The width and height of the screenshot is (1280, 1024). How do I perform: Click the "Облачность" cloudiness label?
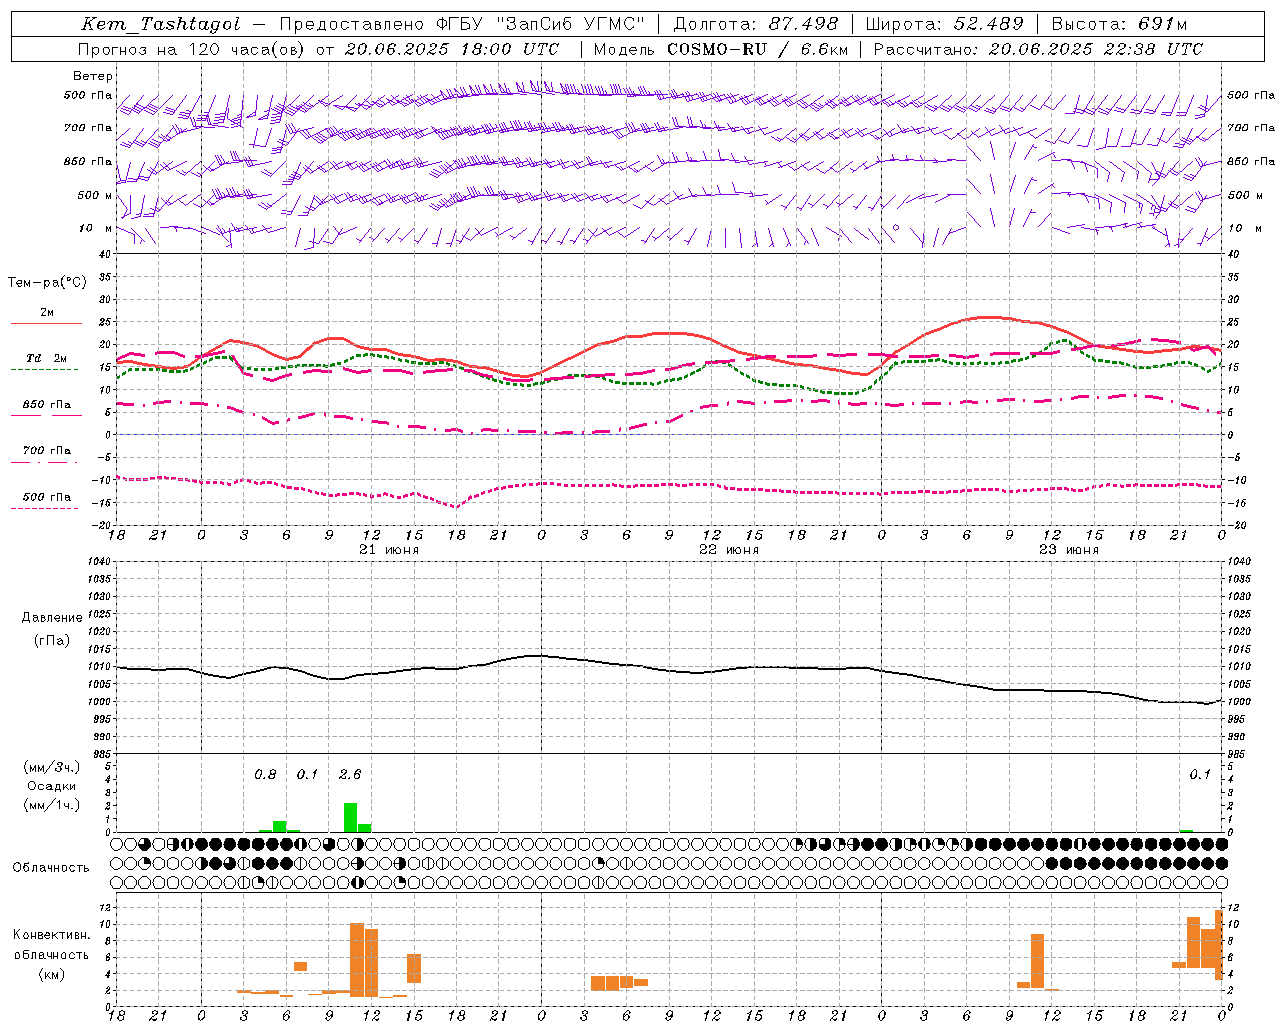coord(51,867)
